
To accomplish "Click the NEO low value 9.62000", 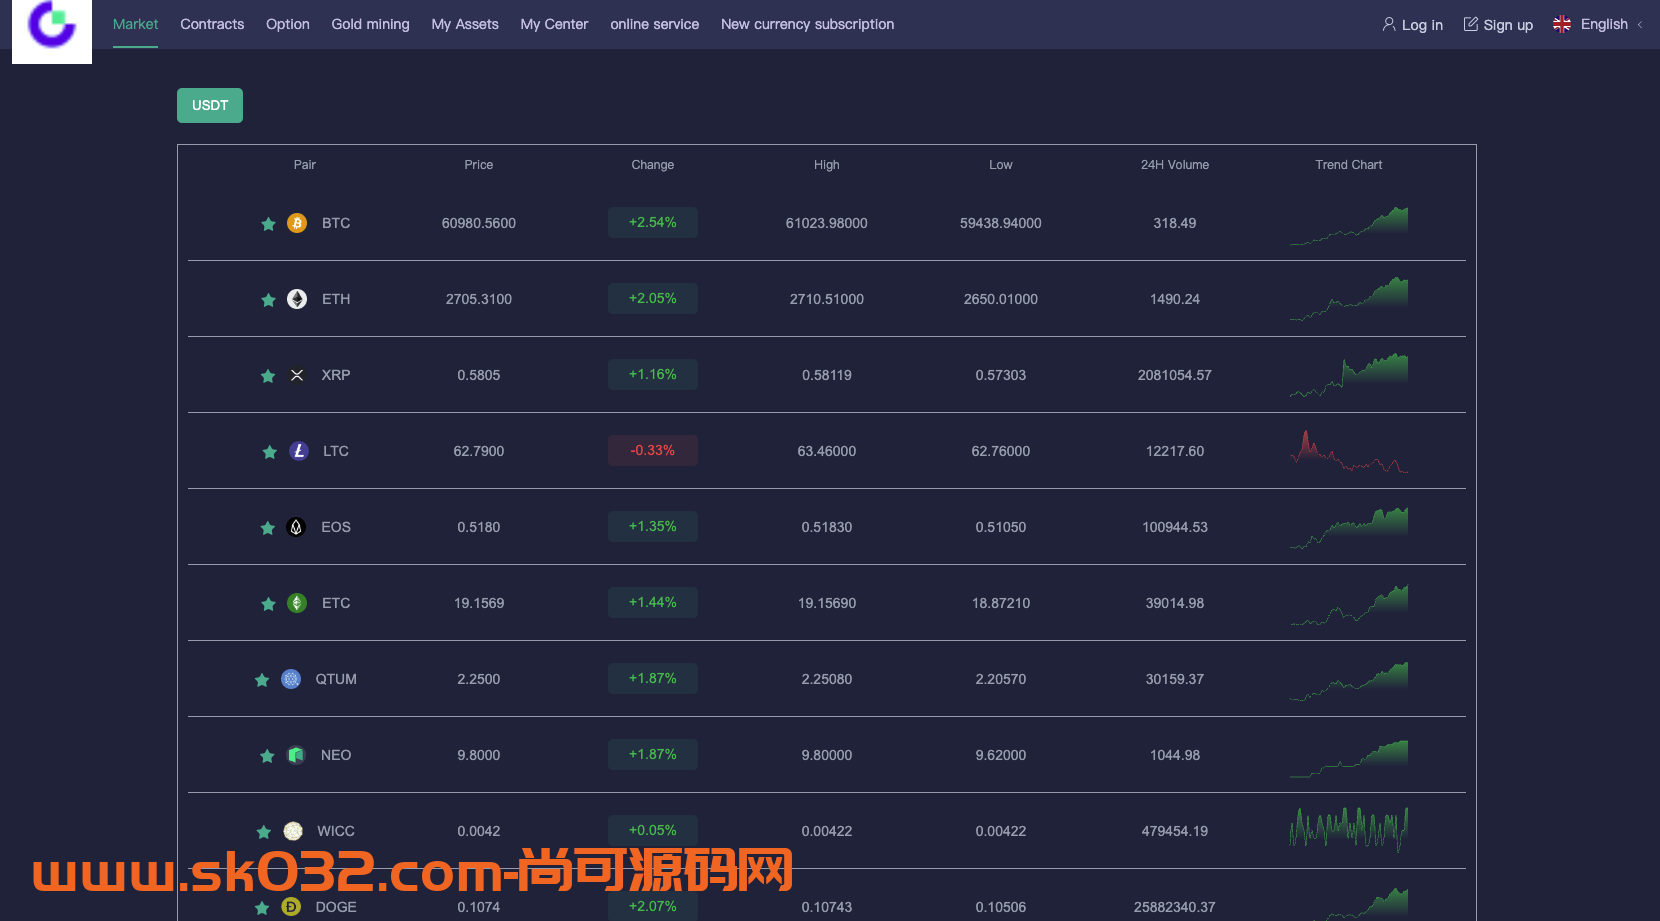I will point(1001,755).
